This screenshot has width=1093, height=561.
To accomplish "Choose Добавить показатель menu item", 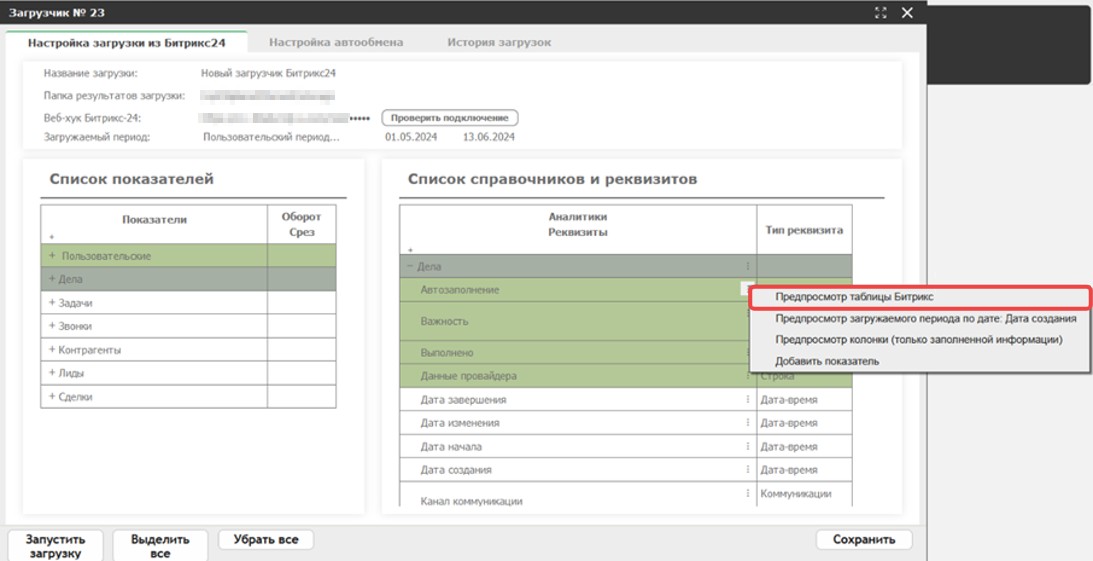I will click(x=920, y=361).
